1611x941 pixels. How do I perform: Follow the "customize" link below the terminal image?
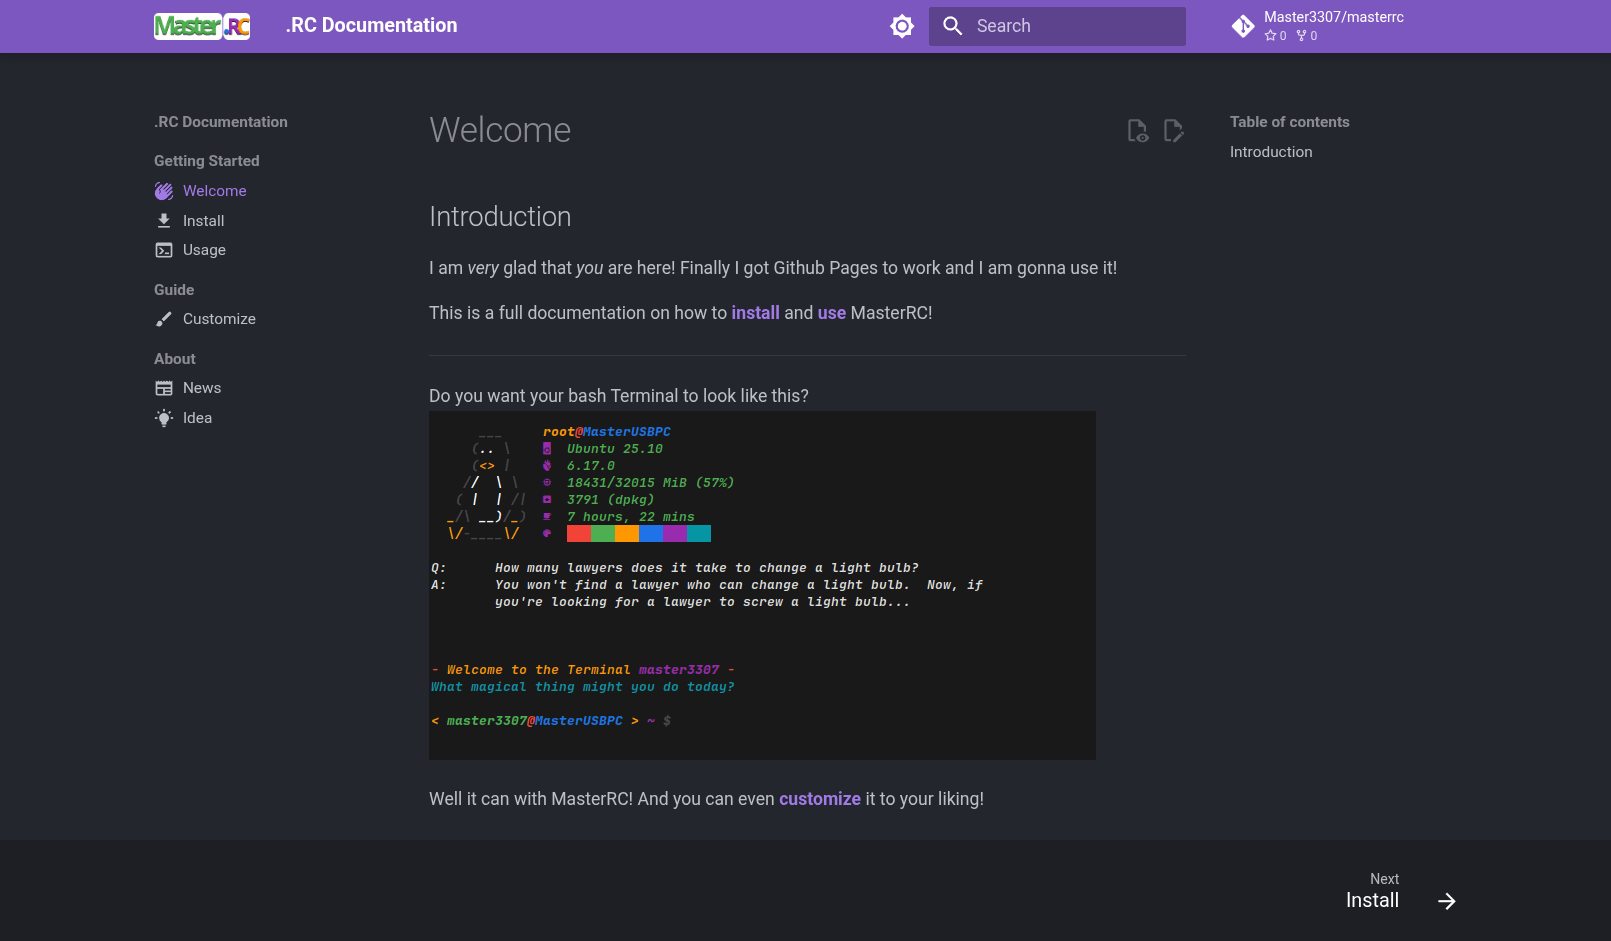point(819,799)
